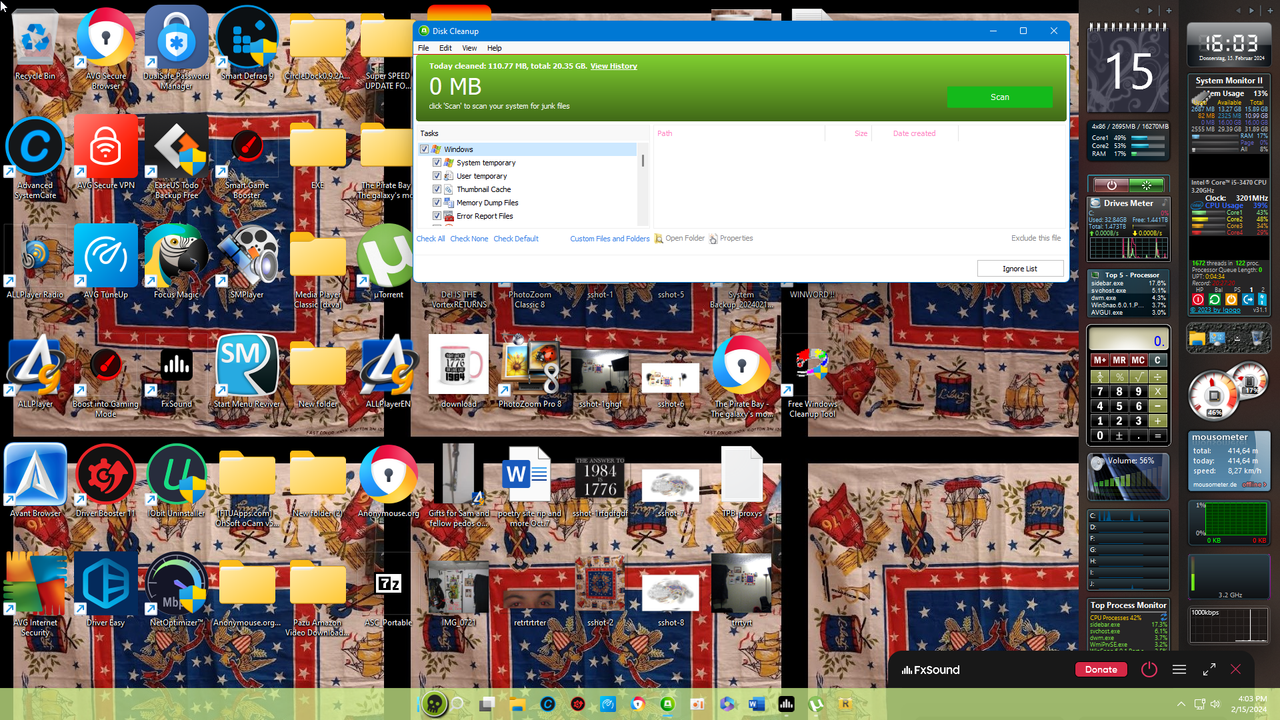The height and width of the screenshot is (720, 1280).
Task: Select the IObit Uninstaller desktop icon
Action: (x=176, y=481)
